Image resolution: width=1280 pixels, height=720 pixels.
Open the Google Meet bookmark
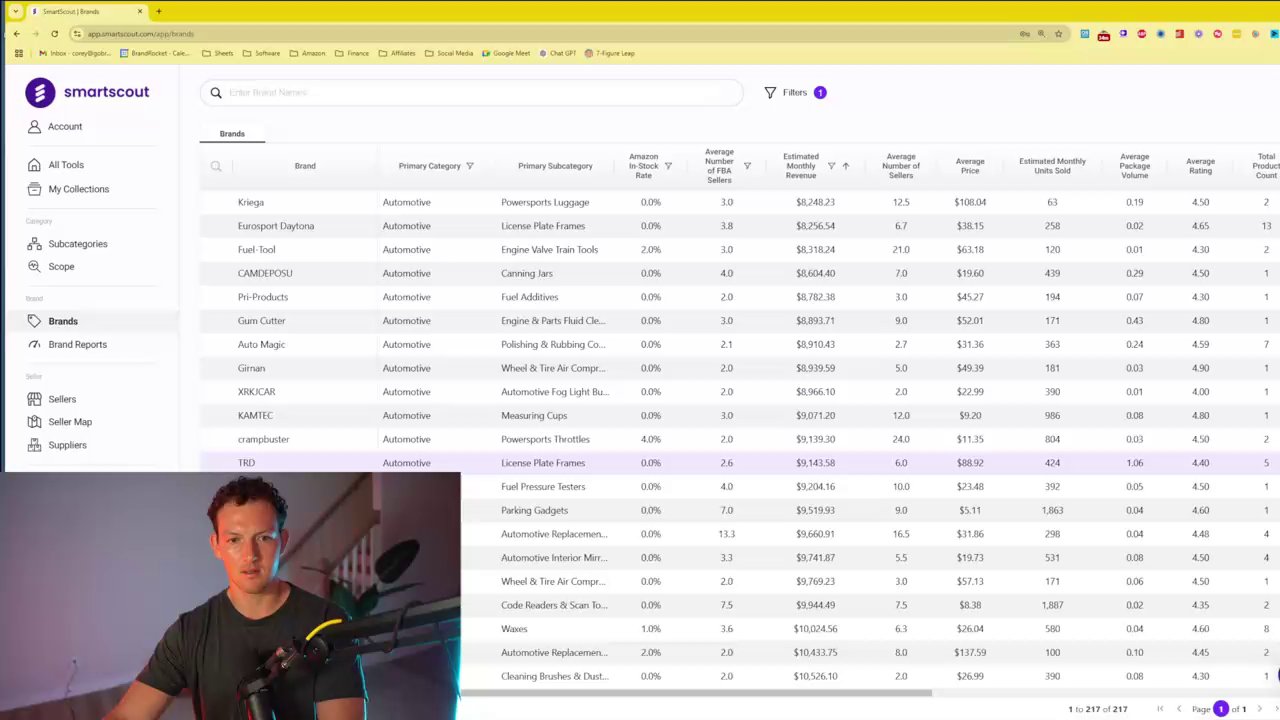pos(506,54)
